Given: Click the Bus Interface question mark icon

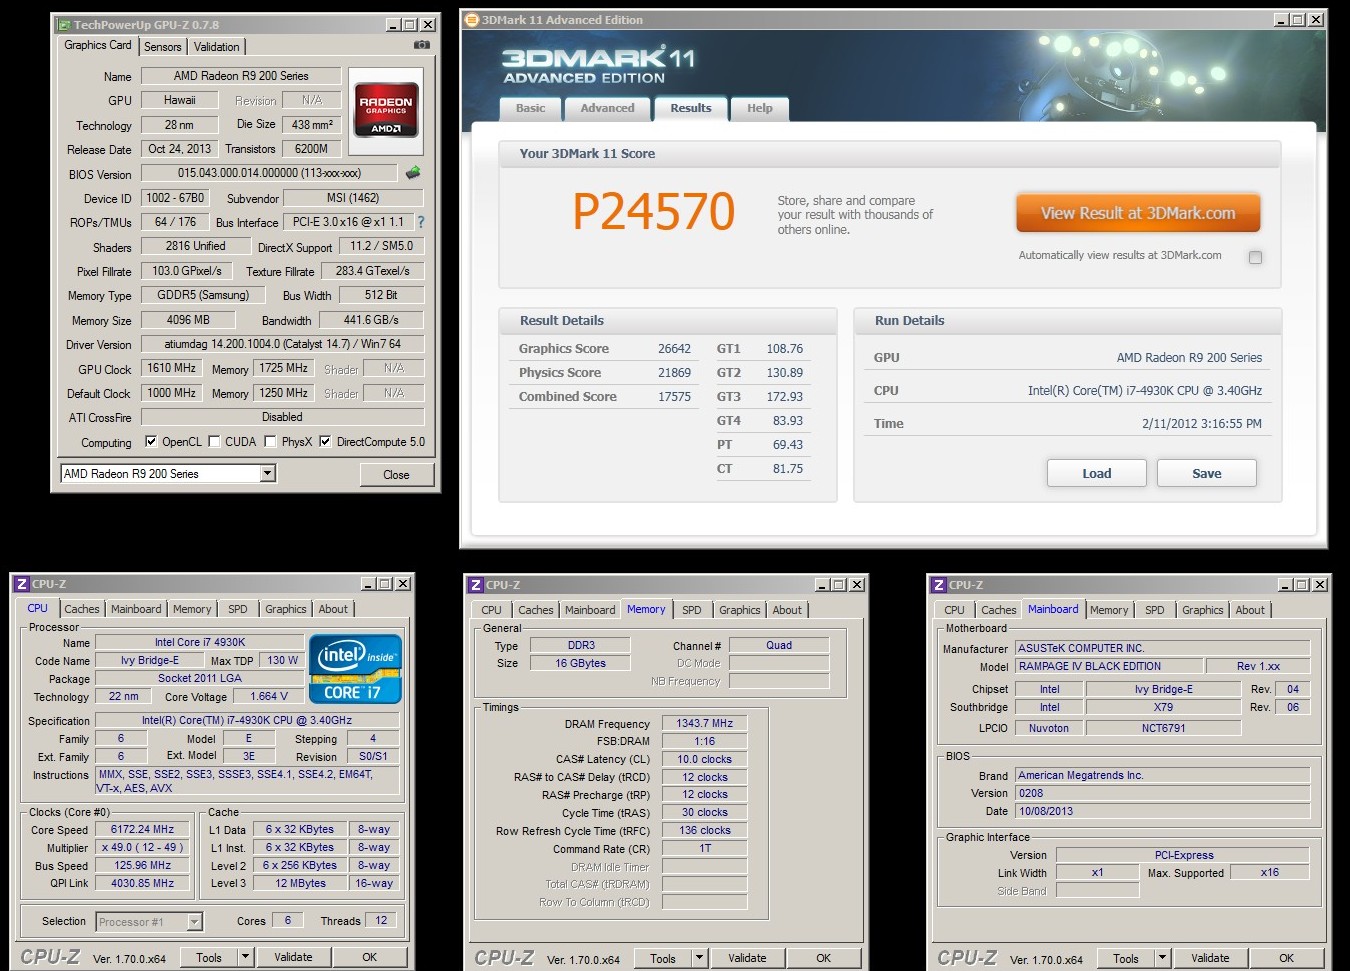Looking at the screenshot, I should (421, 222).
